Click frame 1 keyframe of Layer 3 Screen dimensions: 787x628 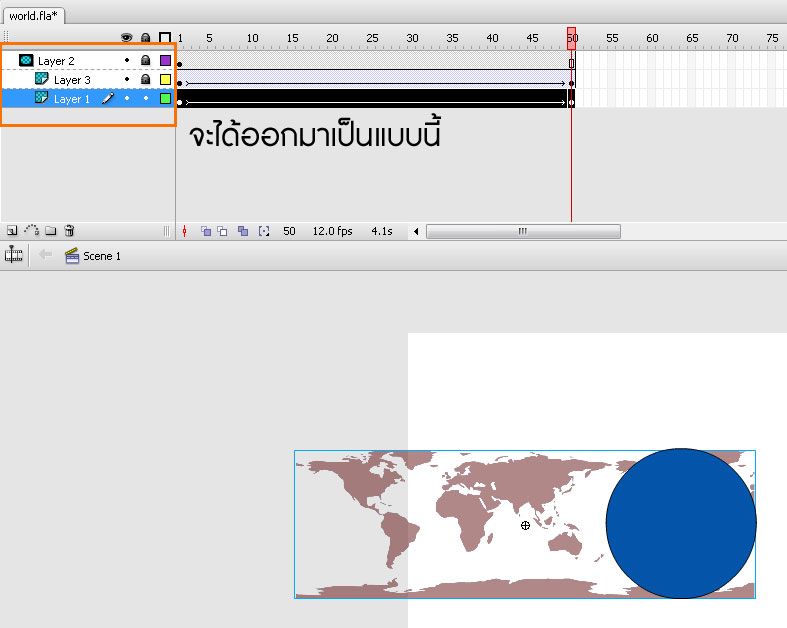coord(180,83)
